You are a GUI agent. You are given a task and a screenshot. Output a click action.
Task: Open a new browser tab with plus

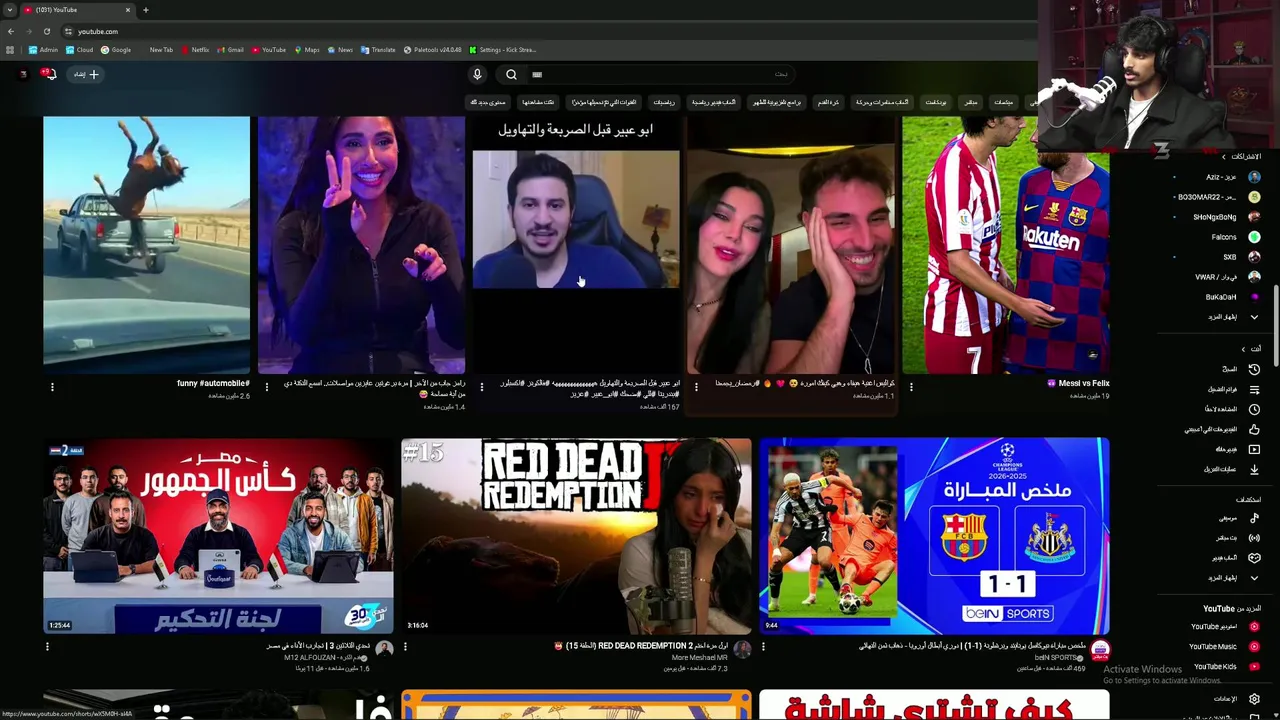tap(145, 10)
